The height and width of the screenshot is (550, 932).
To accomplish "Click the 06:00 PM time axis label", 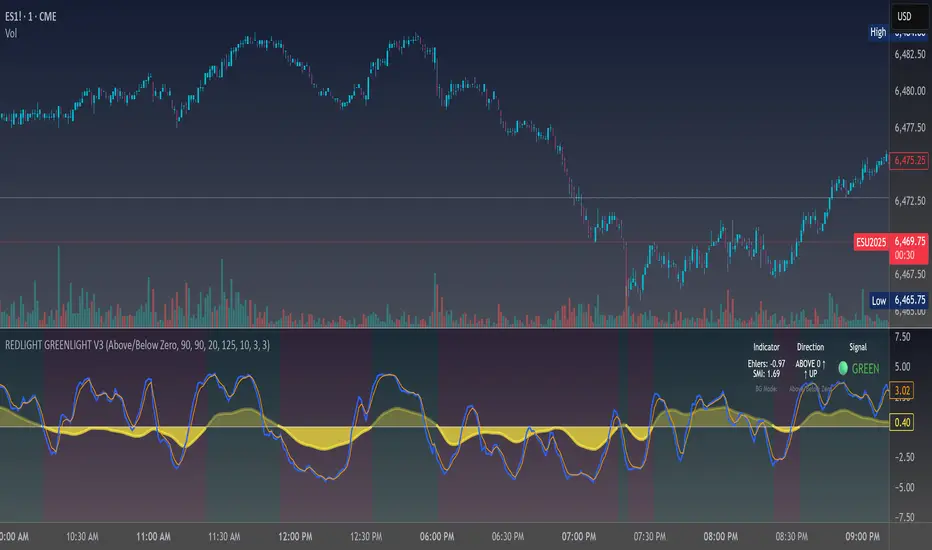I will coord(437,536).
